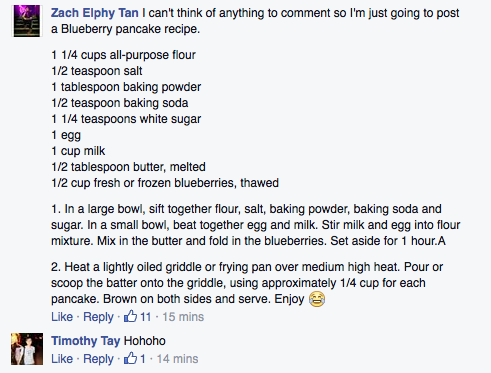
Task: Open Timothy Tay's profile picture
Action: 27,349
